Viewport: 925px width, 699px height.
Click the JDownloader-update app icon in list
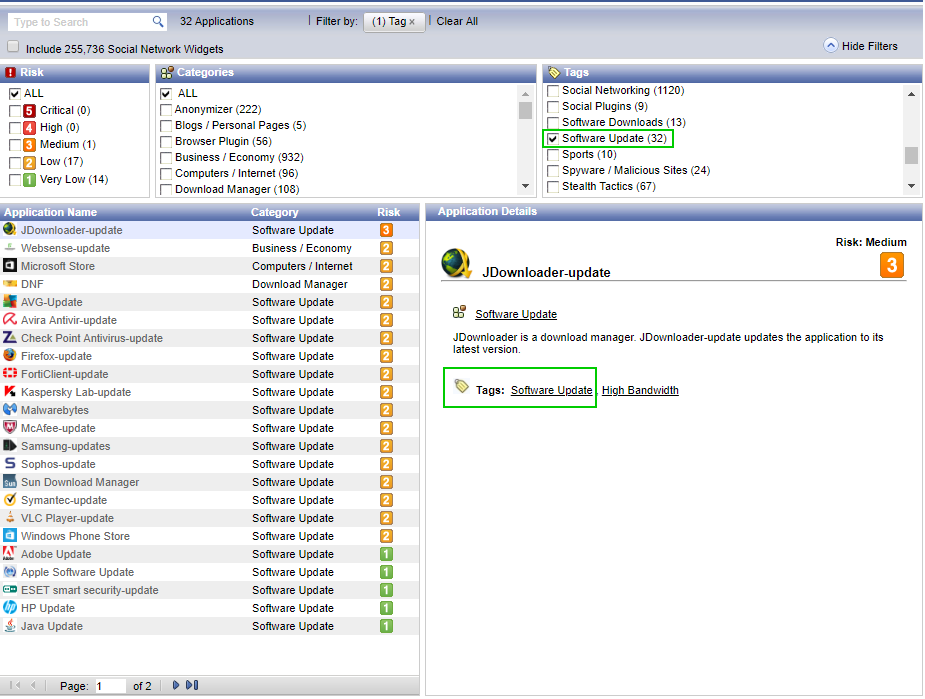[x=9, y=229]
